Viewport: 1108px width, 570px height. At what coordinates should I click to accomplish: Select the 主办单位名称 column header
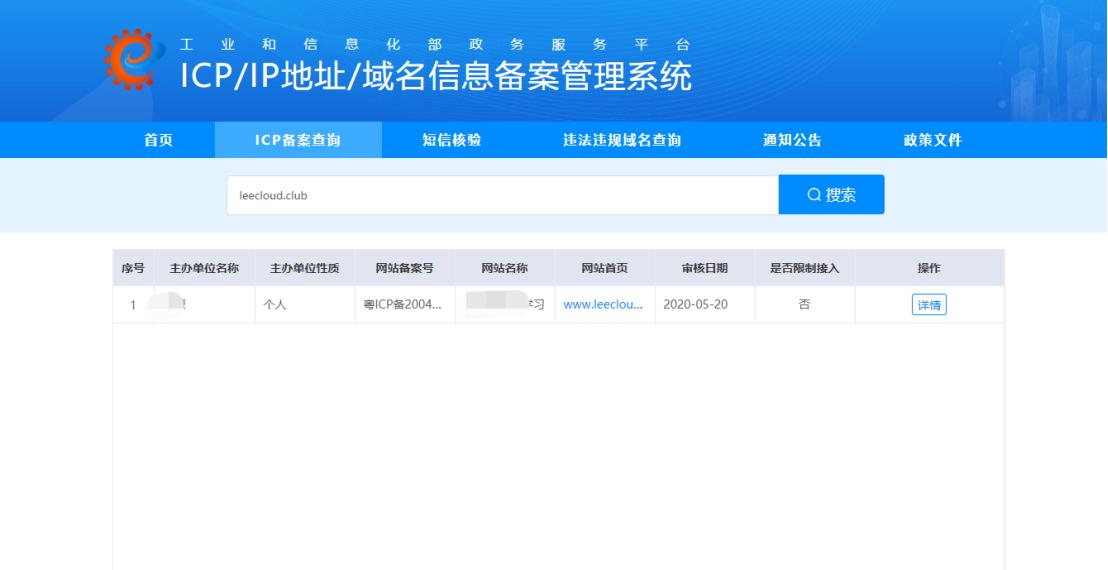point(204,268)
